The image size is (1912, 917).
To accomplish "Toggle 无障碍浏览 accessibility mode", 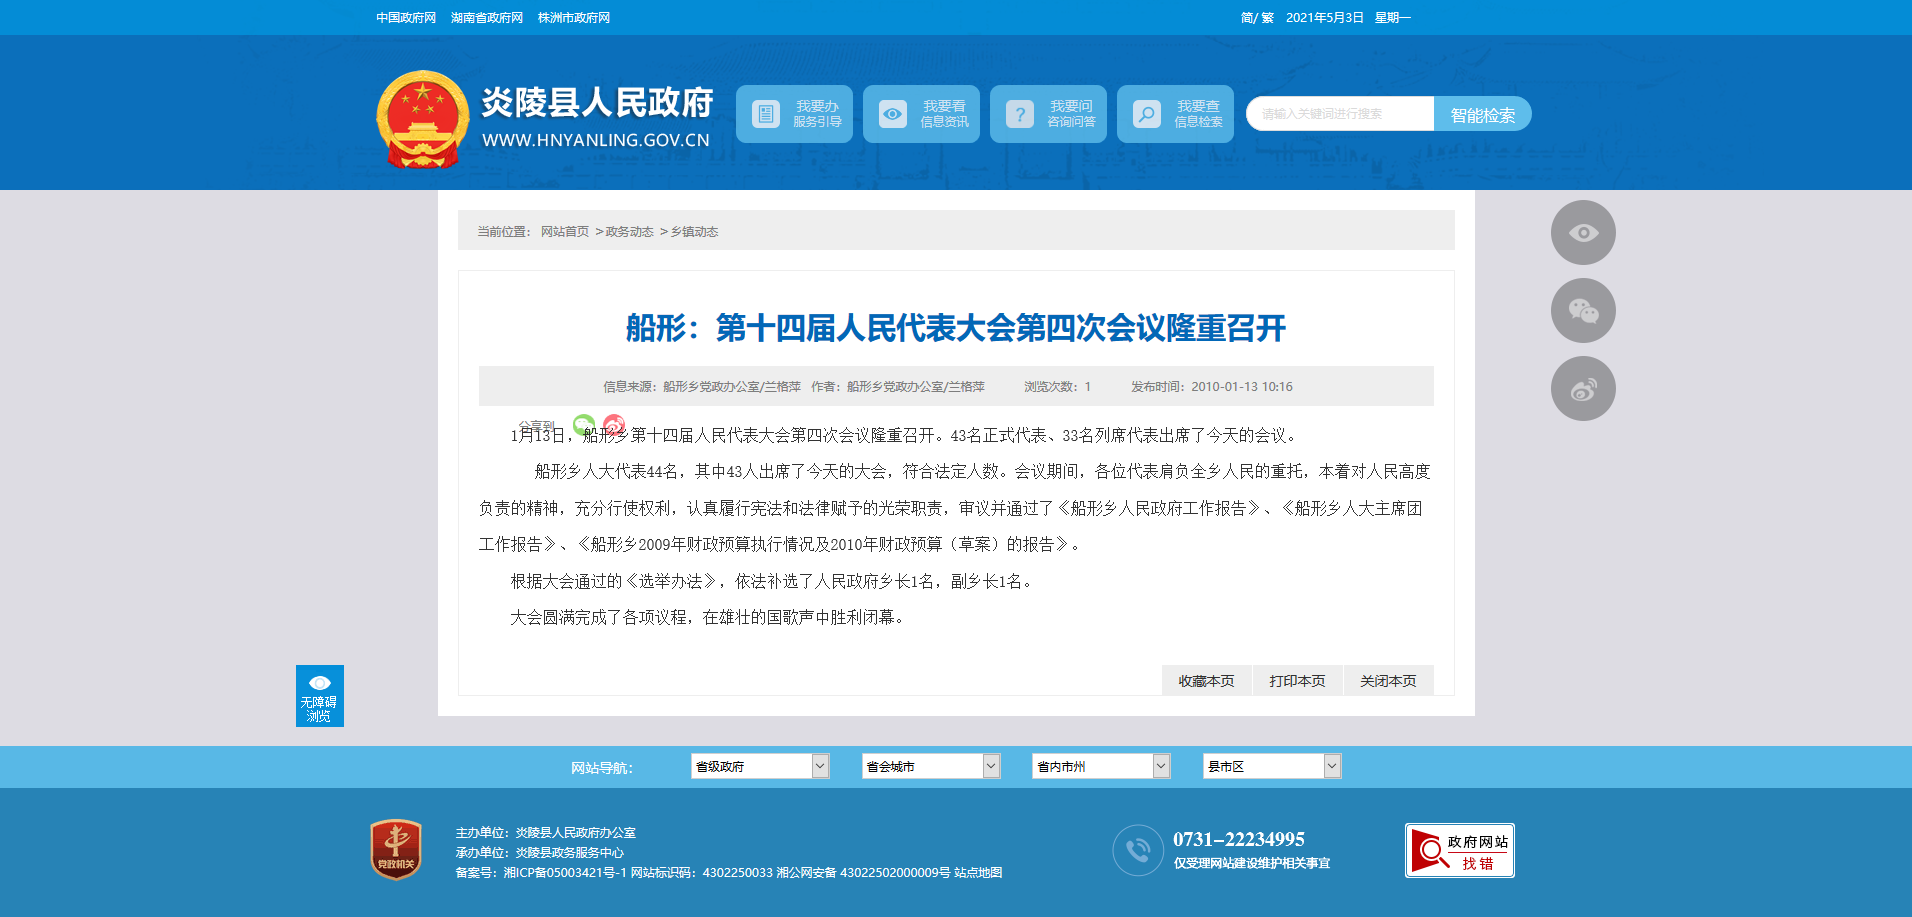I will point(320,696).
